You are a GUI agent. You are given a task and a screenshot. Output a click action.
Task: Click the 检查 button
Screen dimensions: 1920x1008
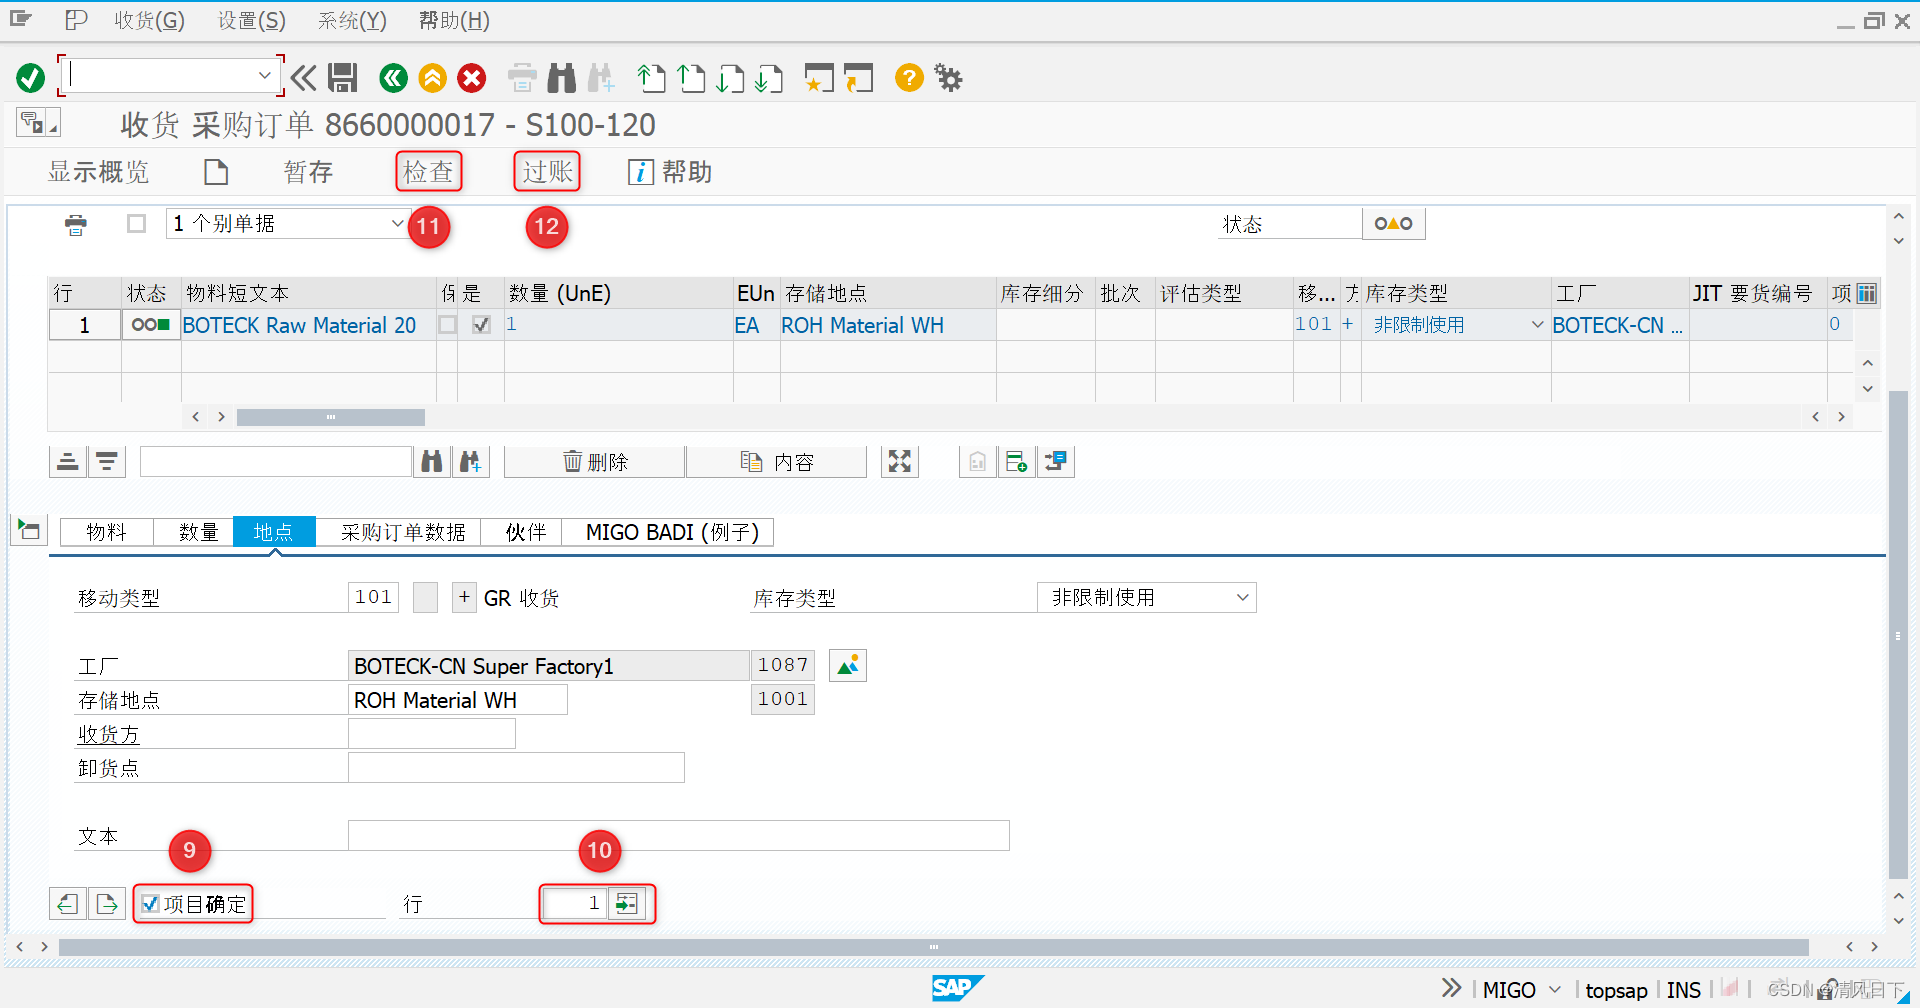(428, 172)
